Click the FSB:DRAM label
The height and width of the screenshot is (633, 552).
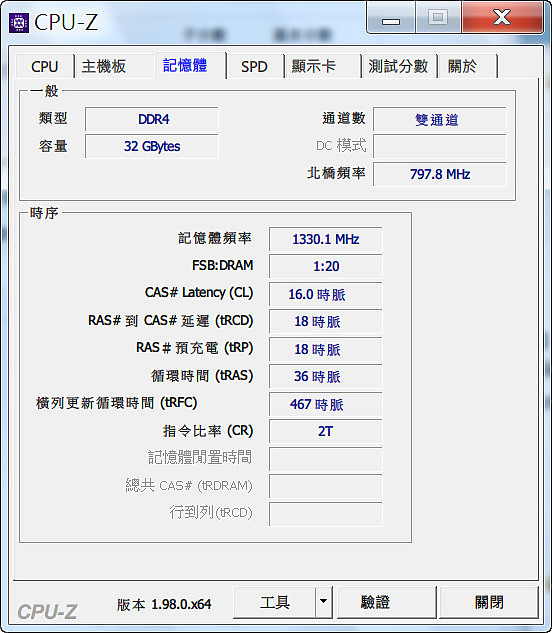point(223,265)
